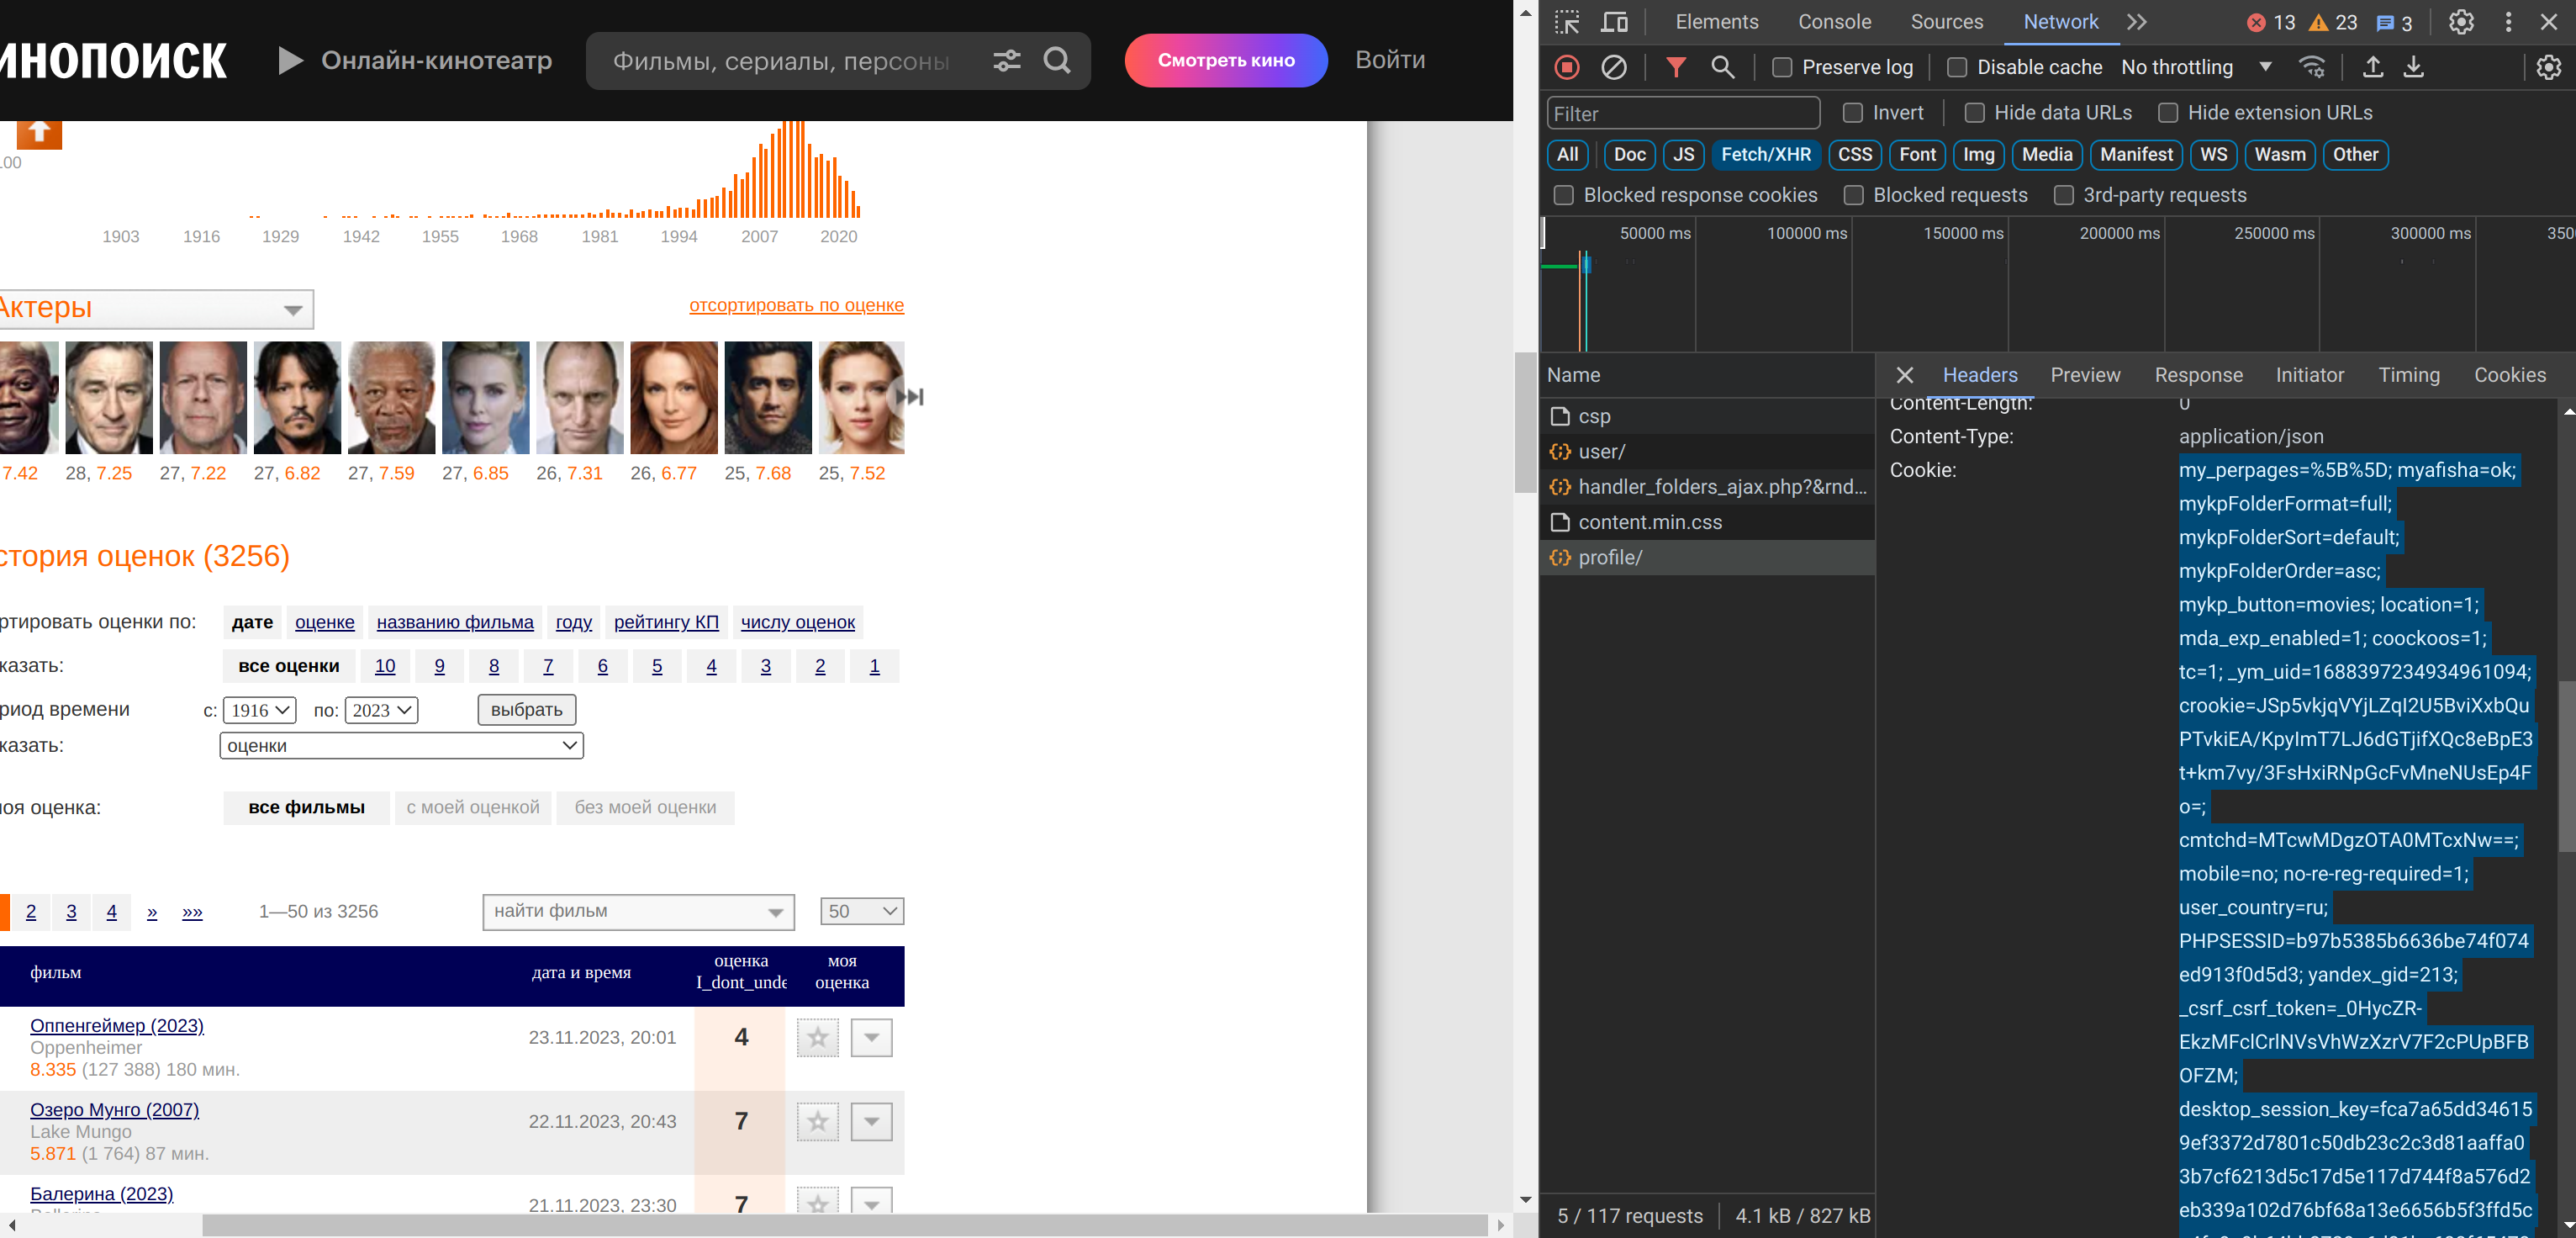Click the warnings count badge 23
This screenshot has height=1238, width=2576.
pyautogui.click(x=2333, y=22)
